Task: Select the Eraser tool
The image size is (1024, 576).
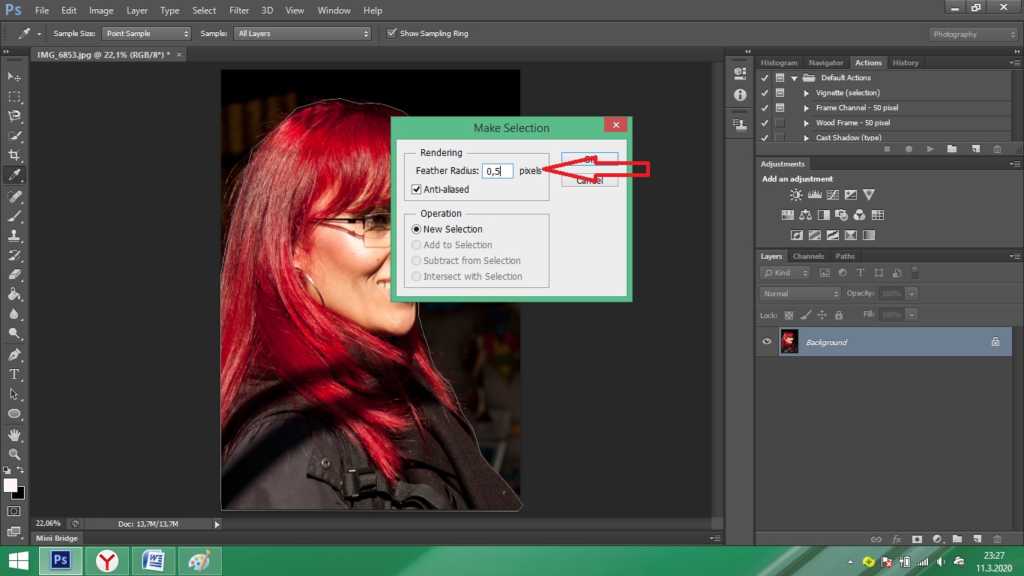Action: coord(14,274)
